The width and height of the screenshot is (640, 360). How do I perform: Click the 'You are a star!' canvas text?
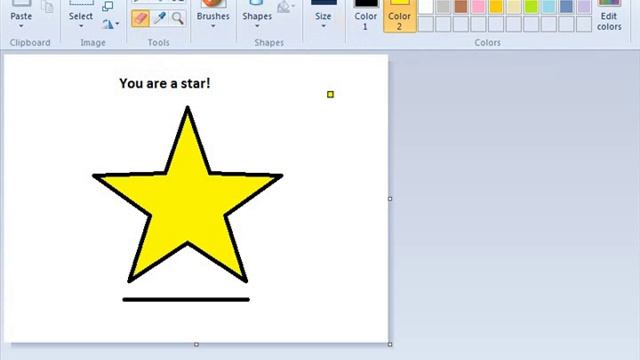tap(165, 83)
